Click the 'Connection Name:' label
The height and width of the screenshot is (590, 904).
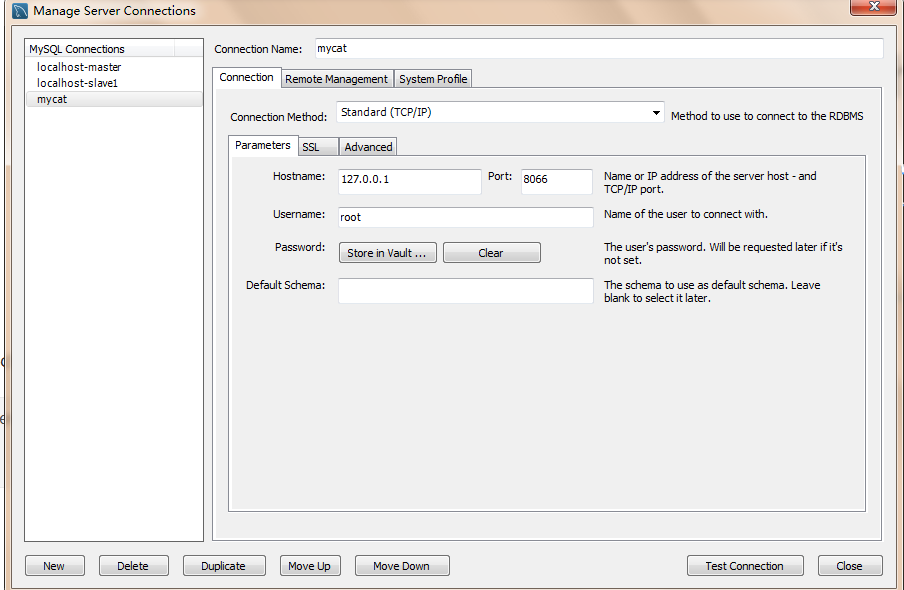point(258,50)
